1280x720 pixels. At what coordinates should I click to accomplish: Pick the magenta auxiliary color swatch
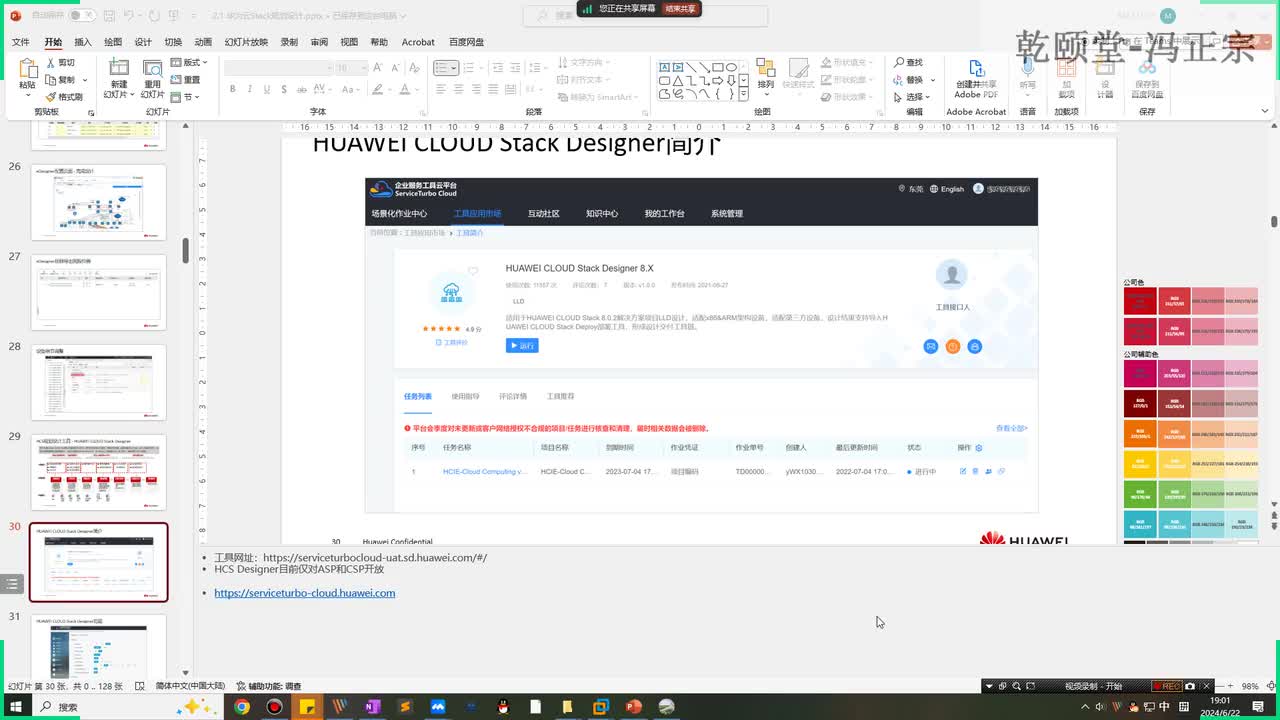coord(1140,374)
